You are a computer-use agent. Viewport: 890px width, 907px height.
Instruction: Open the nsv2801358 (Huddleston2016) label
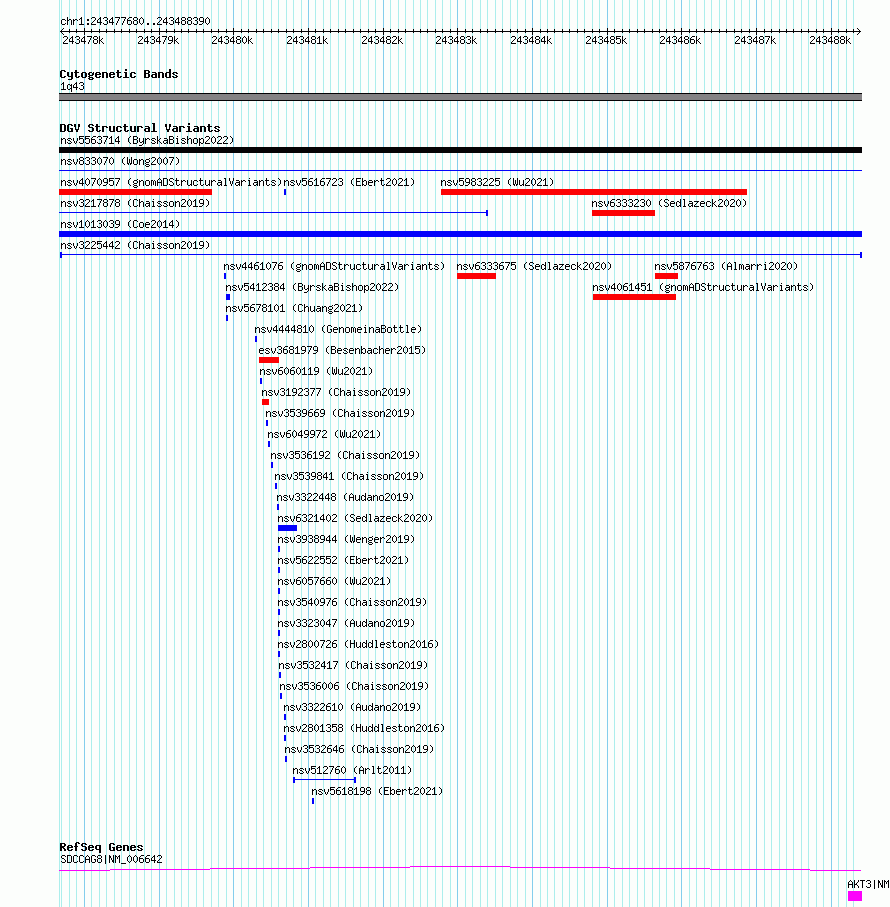pyautogui.click(x=364, y=729)
